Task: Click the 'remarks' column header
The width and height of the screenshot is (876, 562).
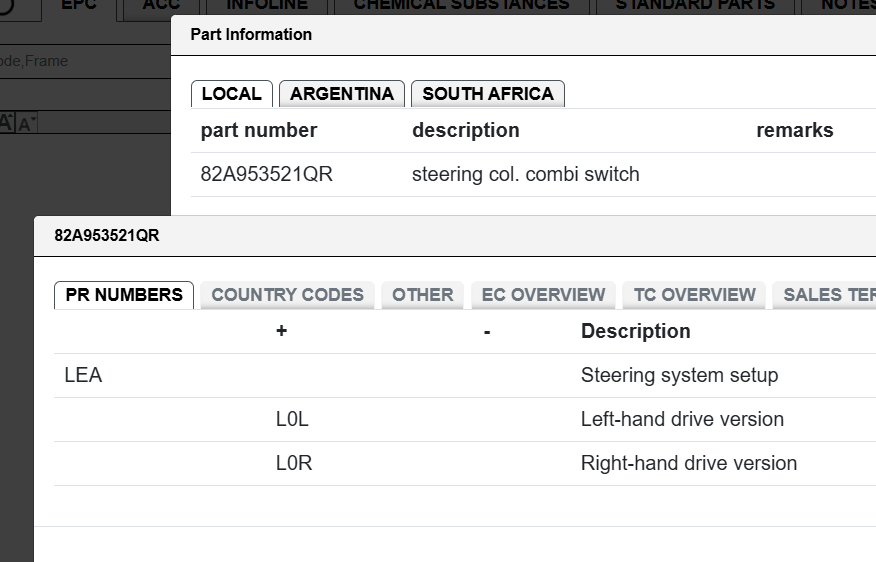Action: (794, 130)
